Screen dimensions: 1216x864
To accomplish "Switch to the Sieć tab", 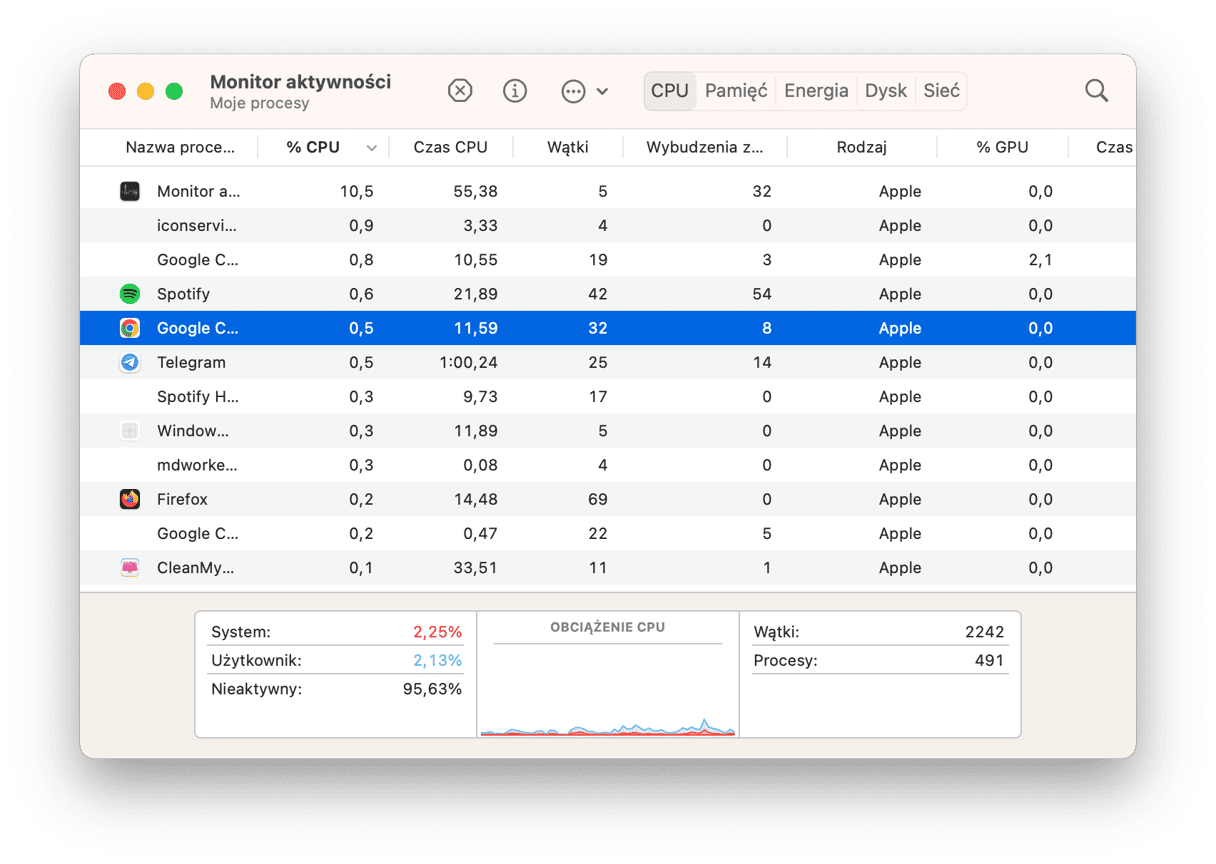I will pos(941,91).
